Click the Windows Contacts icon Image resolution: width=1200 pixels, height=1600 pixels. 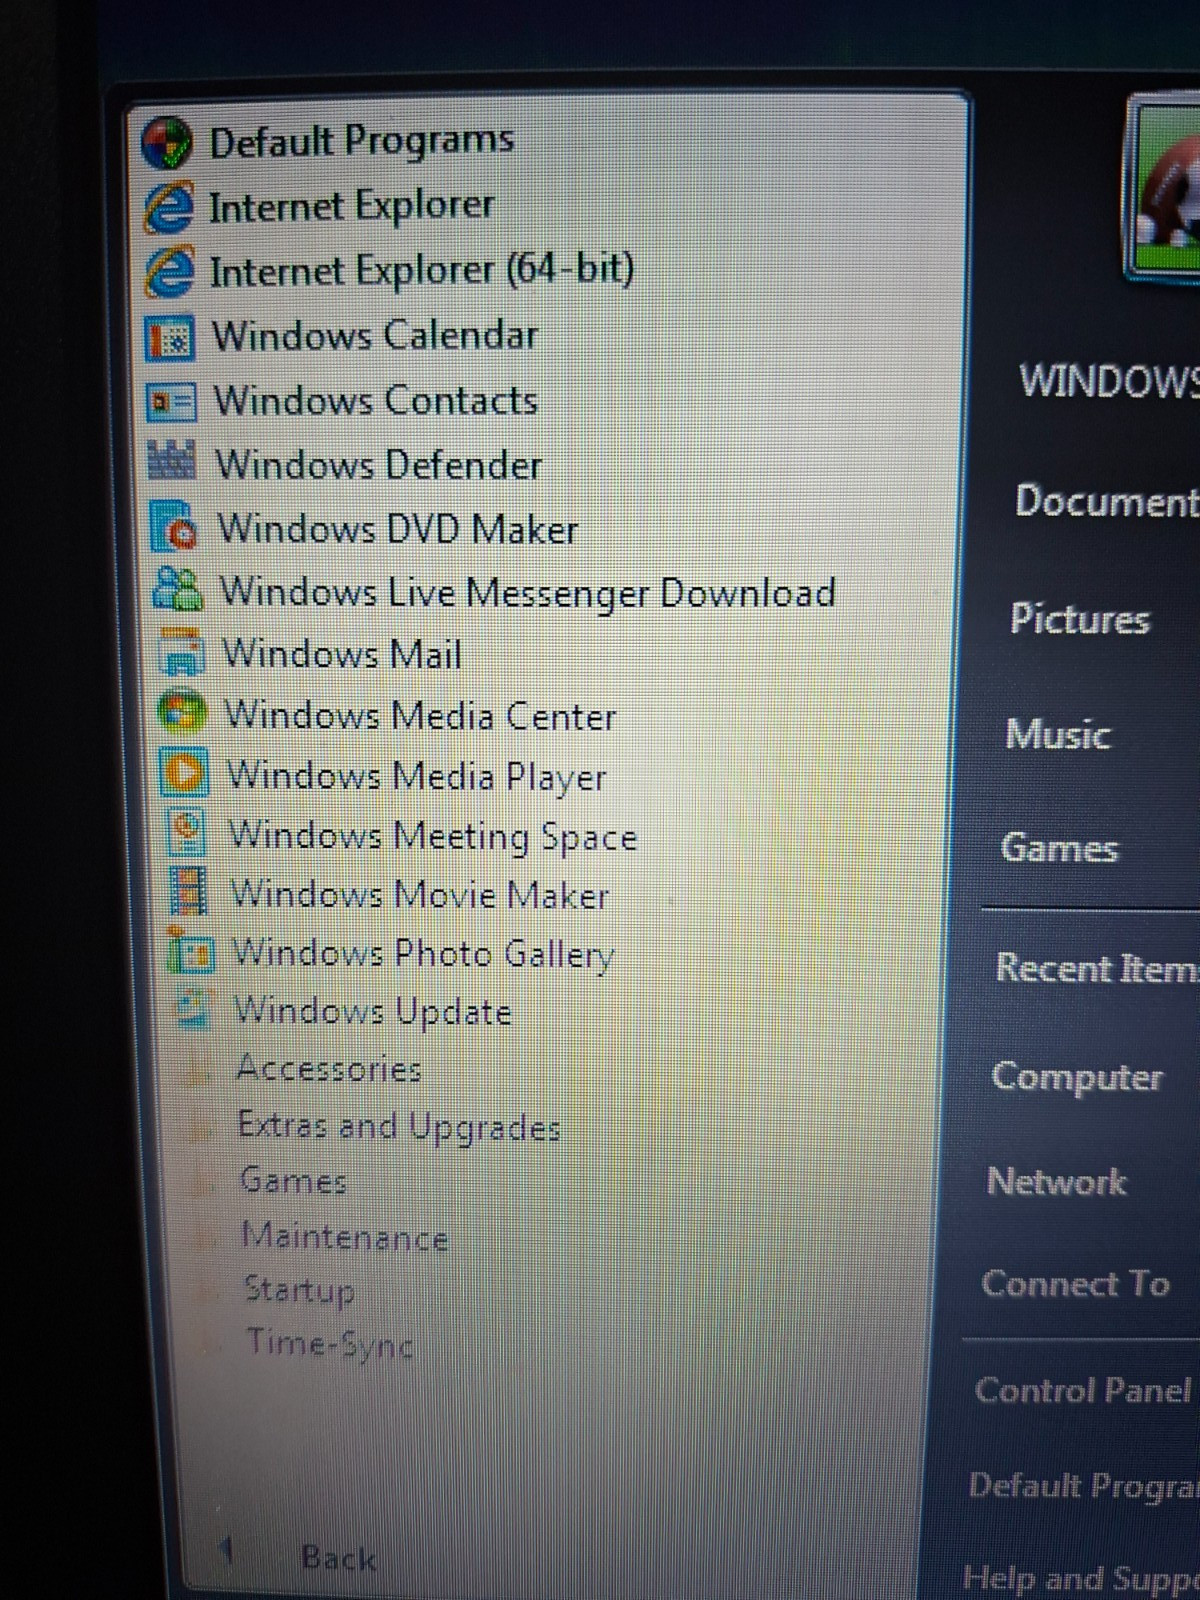click(x=172, y=402)
